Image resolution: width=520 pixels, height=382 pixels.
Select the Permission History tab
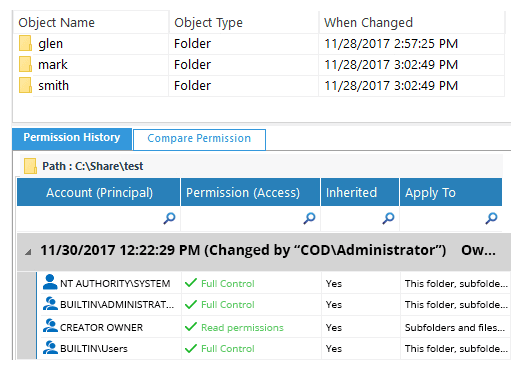72,139
